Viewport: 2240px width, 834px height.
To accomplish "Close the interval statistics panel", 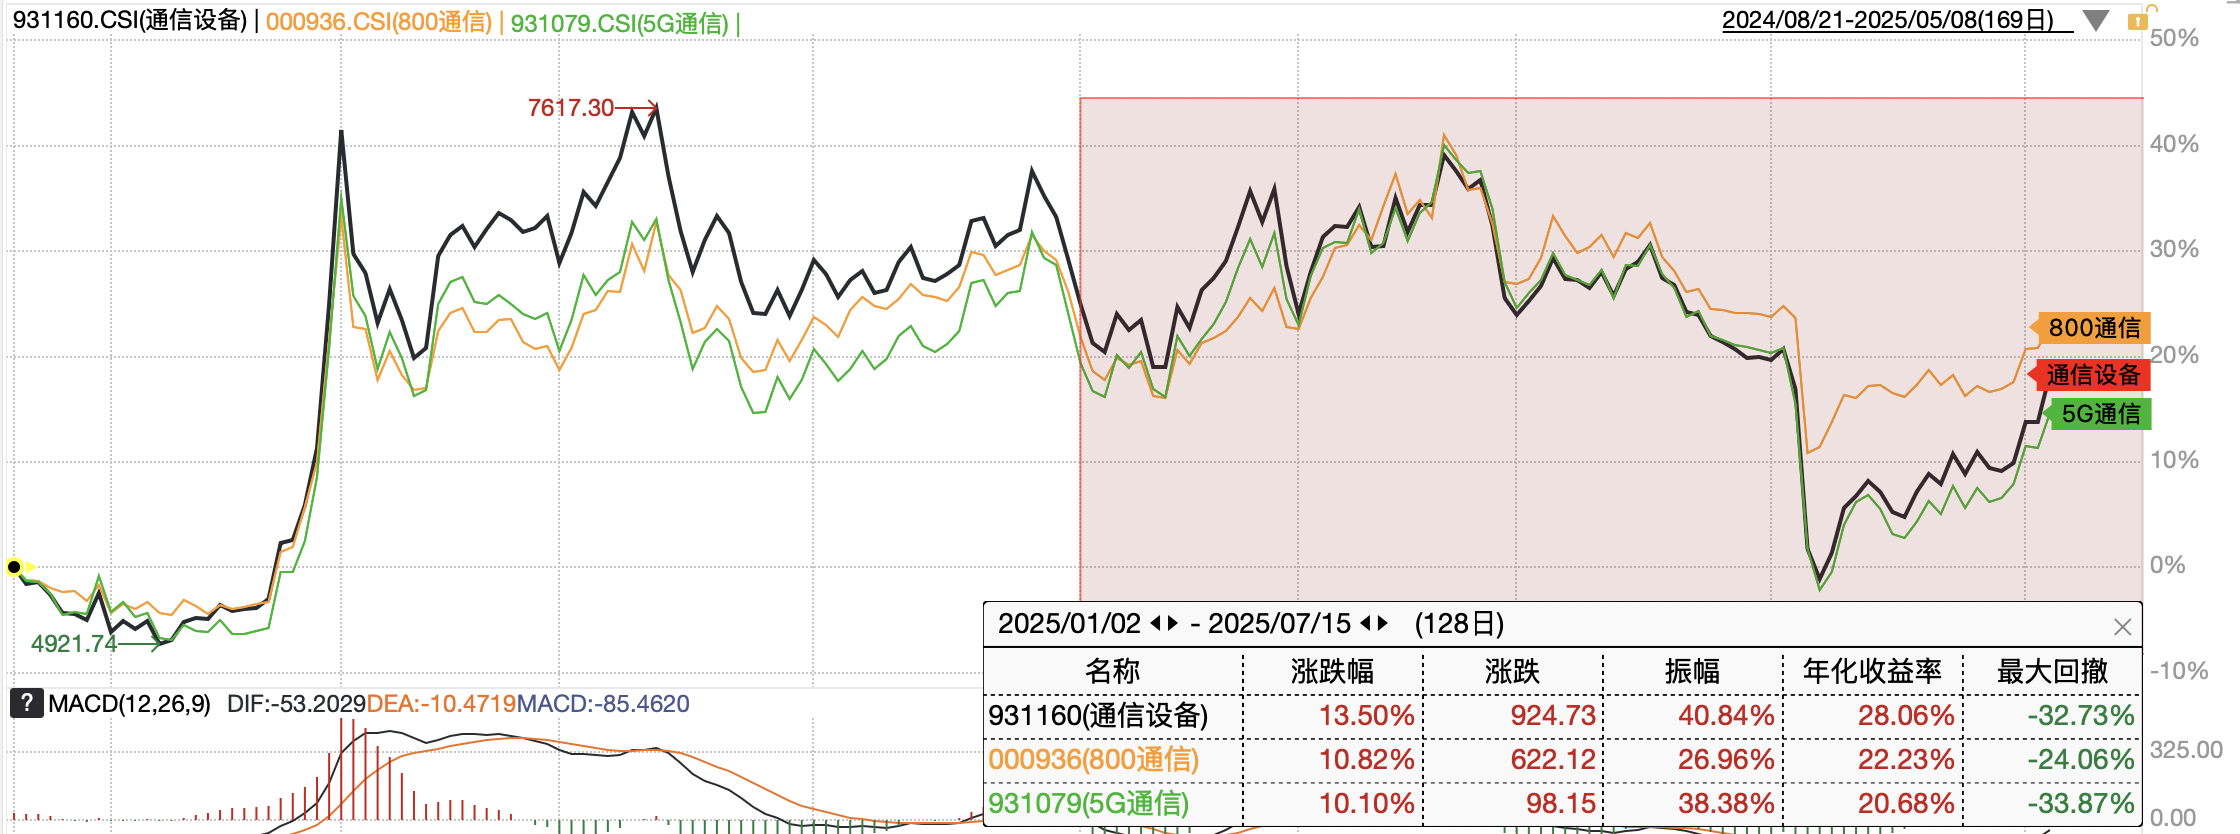I will tap(2123, 627).
